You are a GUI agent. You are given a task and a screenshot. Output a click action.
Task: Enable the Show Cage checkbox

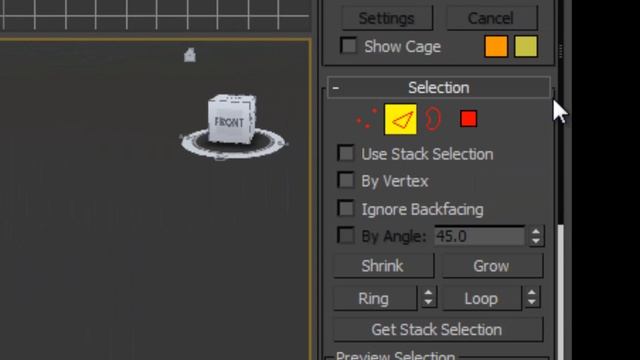(348, 46)
